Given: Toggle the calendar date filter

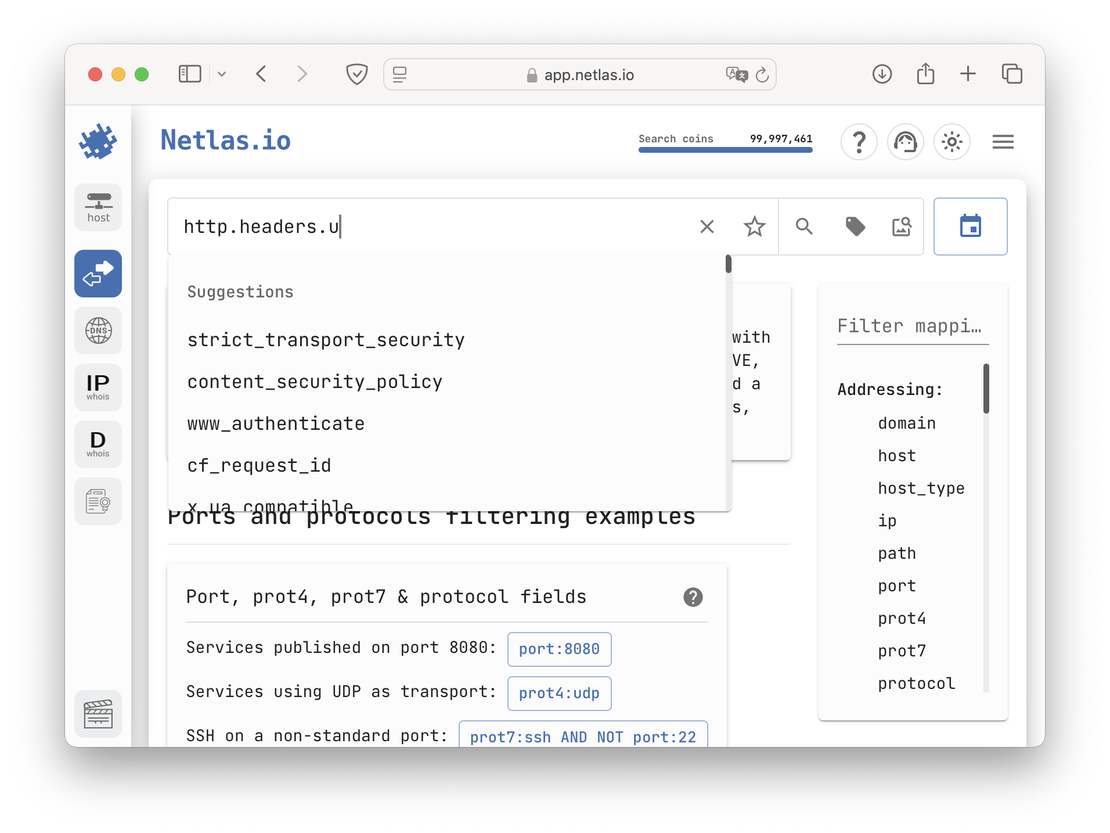Looking at the screenshot, I should coord(970,226).
